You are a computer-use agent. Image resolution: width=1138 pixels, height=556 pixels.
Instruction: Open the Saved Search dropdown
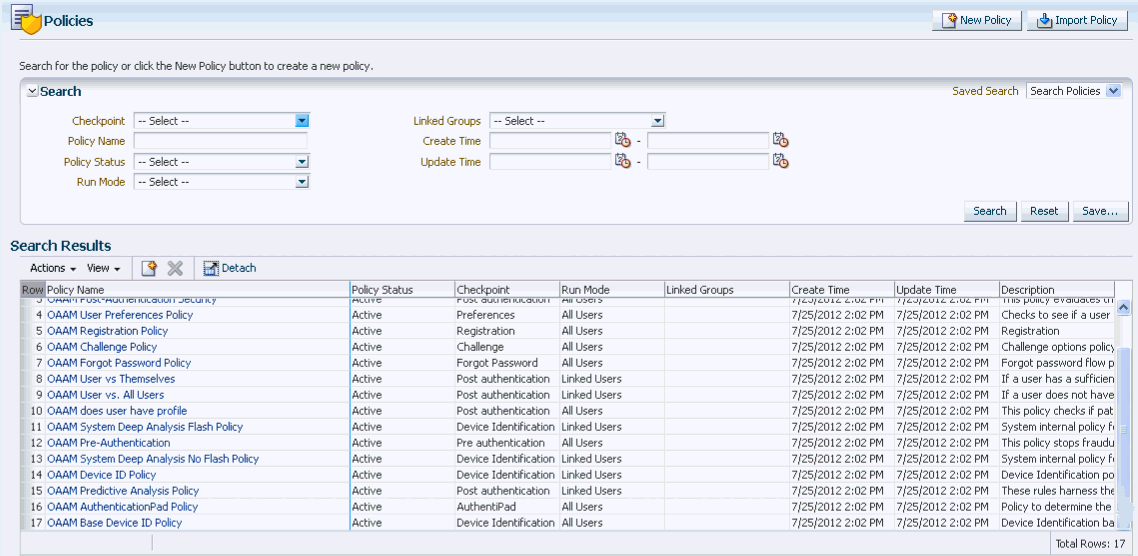pos(1074,91)
